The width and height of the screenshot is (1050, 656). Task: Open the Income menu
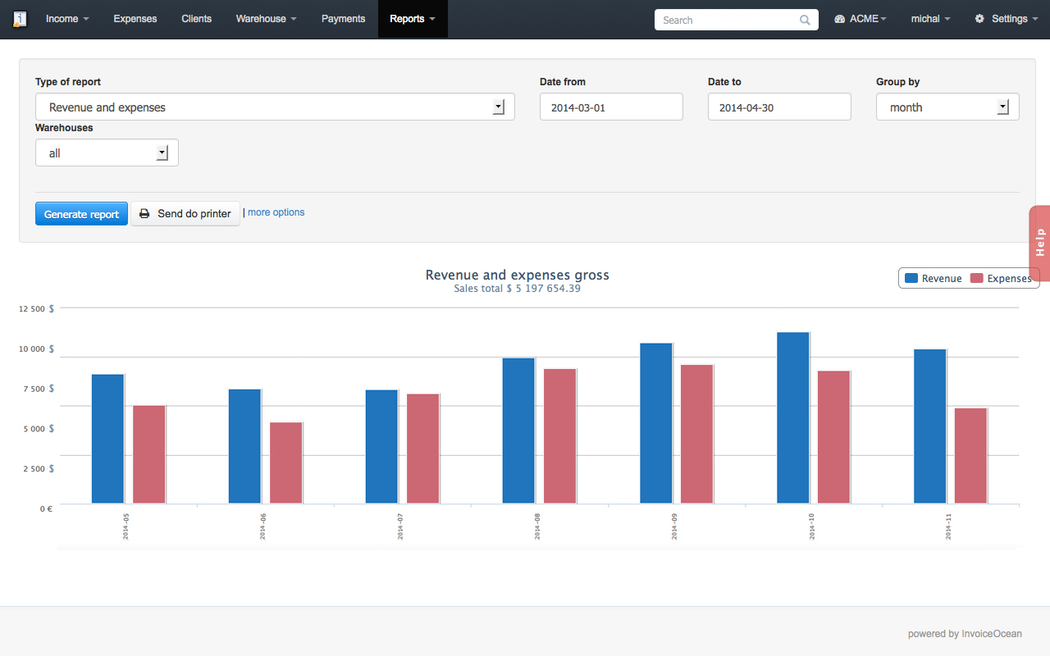[67, 19]
